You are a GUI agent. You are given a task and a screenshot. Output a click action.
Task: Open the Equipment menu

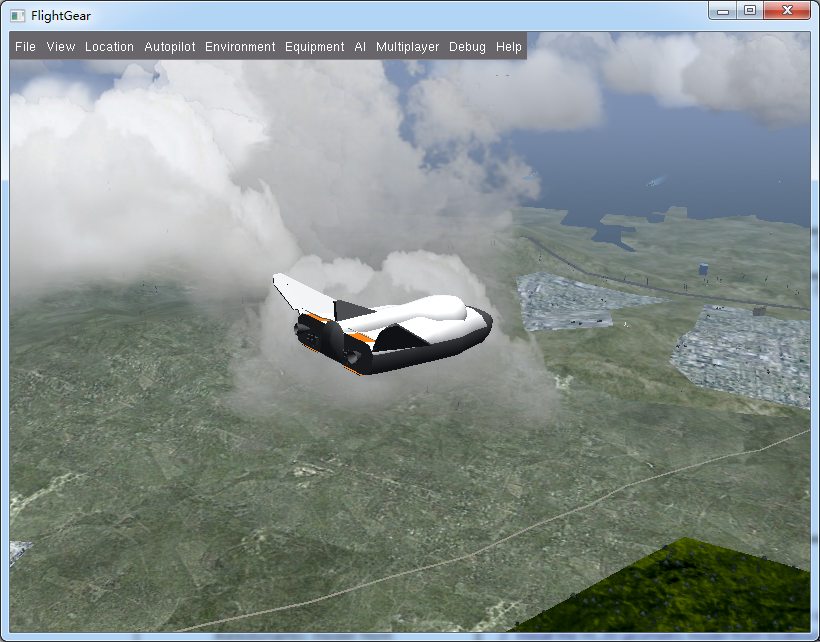(314, 47)
